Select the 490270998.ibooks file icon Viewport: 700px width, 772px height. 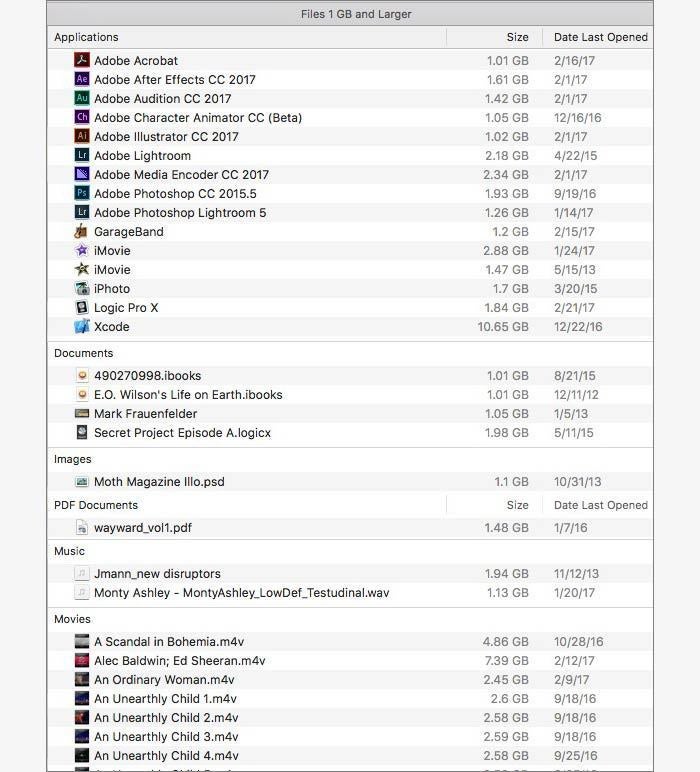tap(82, 375)
